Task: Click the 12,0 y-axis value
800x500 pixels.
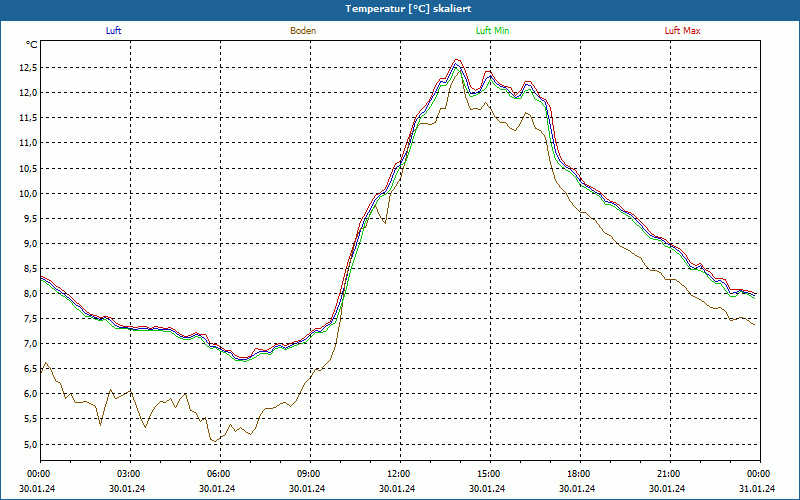Action: (28, 92)
